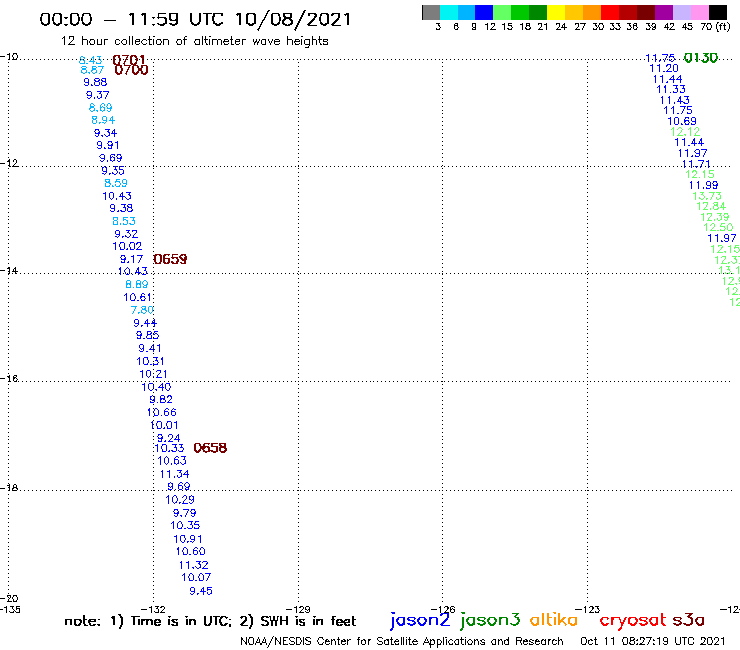Image resolution: width=740 pixels, height=650 pixels.
Task: Click the dark blue swatch in the color scale
Action: tap(485, 12)
